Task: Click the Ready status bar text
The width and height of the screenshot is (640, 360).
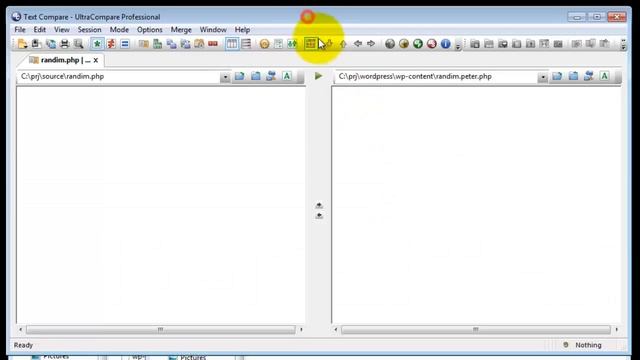Action: point(23,345)
